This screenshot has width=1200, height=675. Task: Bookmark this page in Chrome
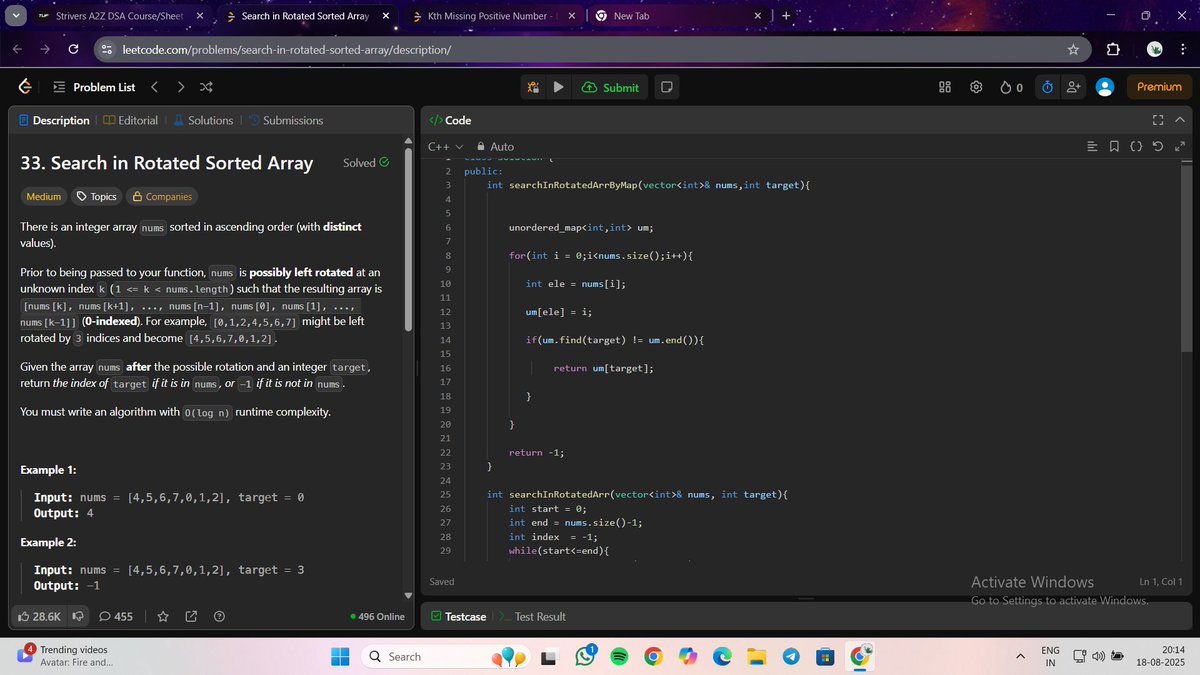(x=1073, y=49)
